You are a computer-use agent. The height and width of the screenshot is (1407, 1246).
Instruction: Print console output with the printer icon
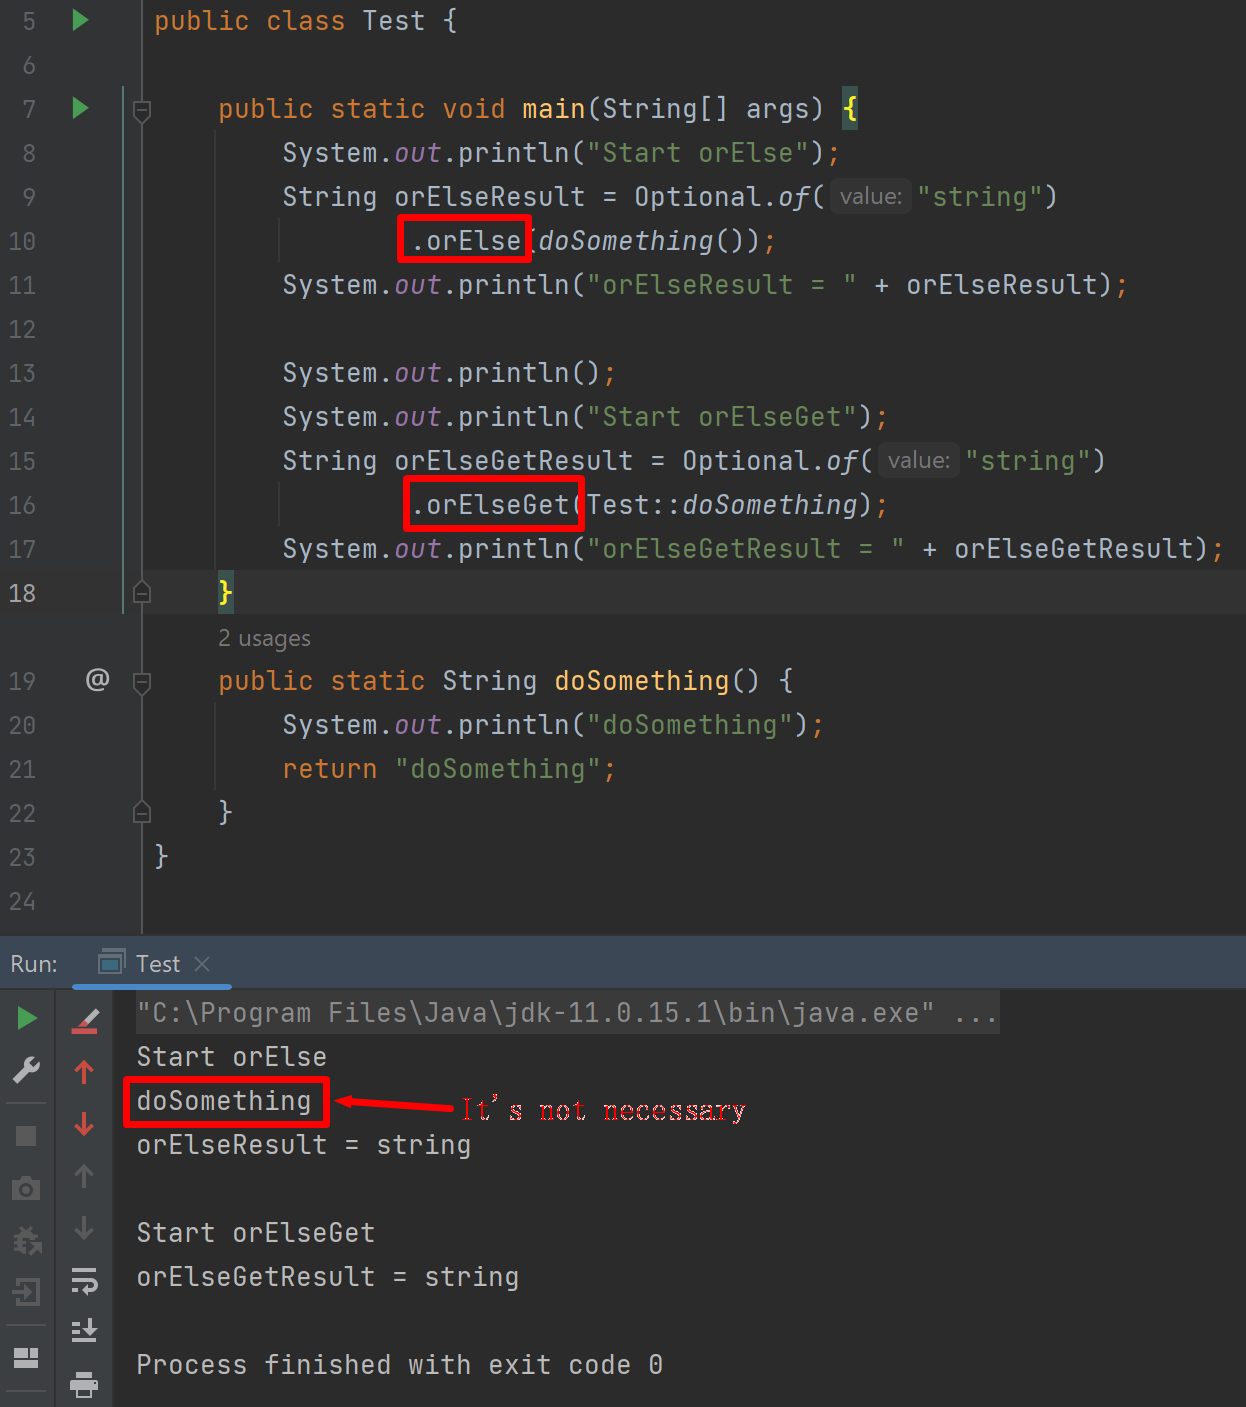tap(85, 1384)
